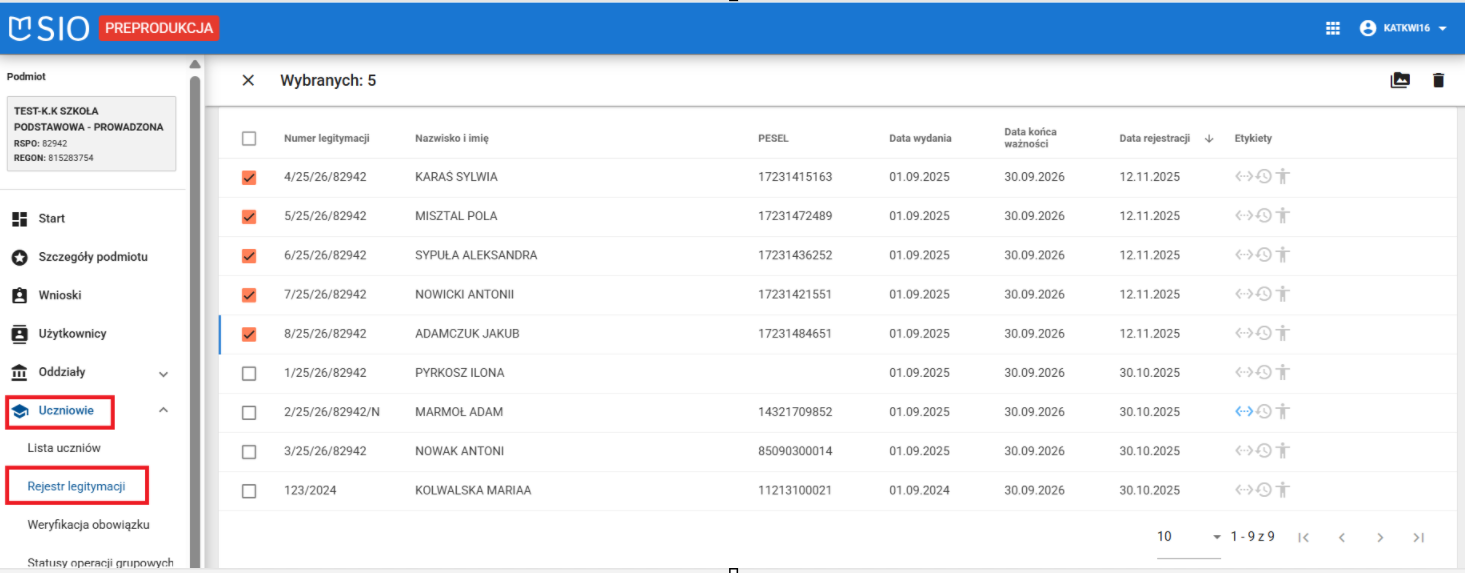Toggle the select-all header checkbox

pyautogui.click(x=249, y=138)
